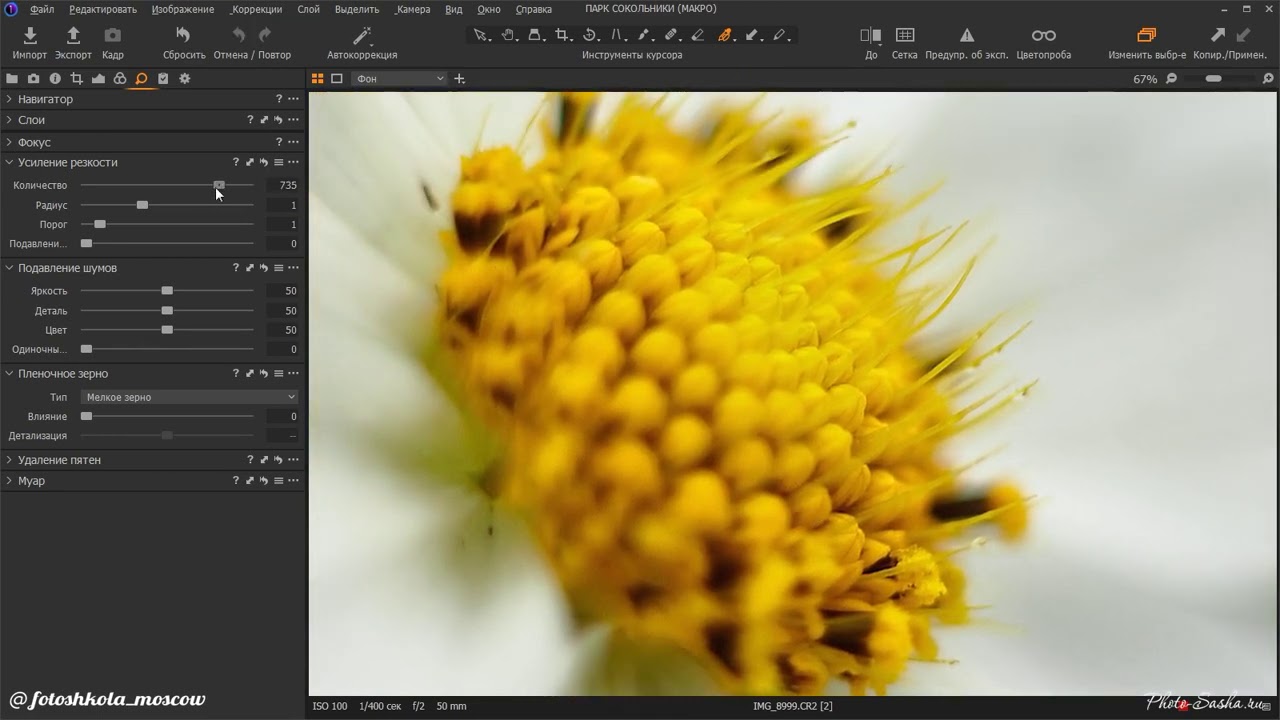This screenshot has width=1280, height=720.
Task: Select the orange highlighted mask brush tool
Action: [725, 35]
